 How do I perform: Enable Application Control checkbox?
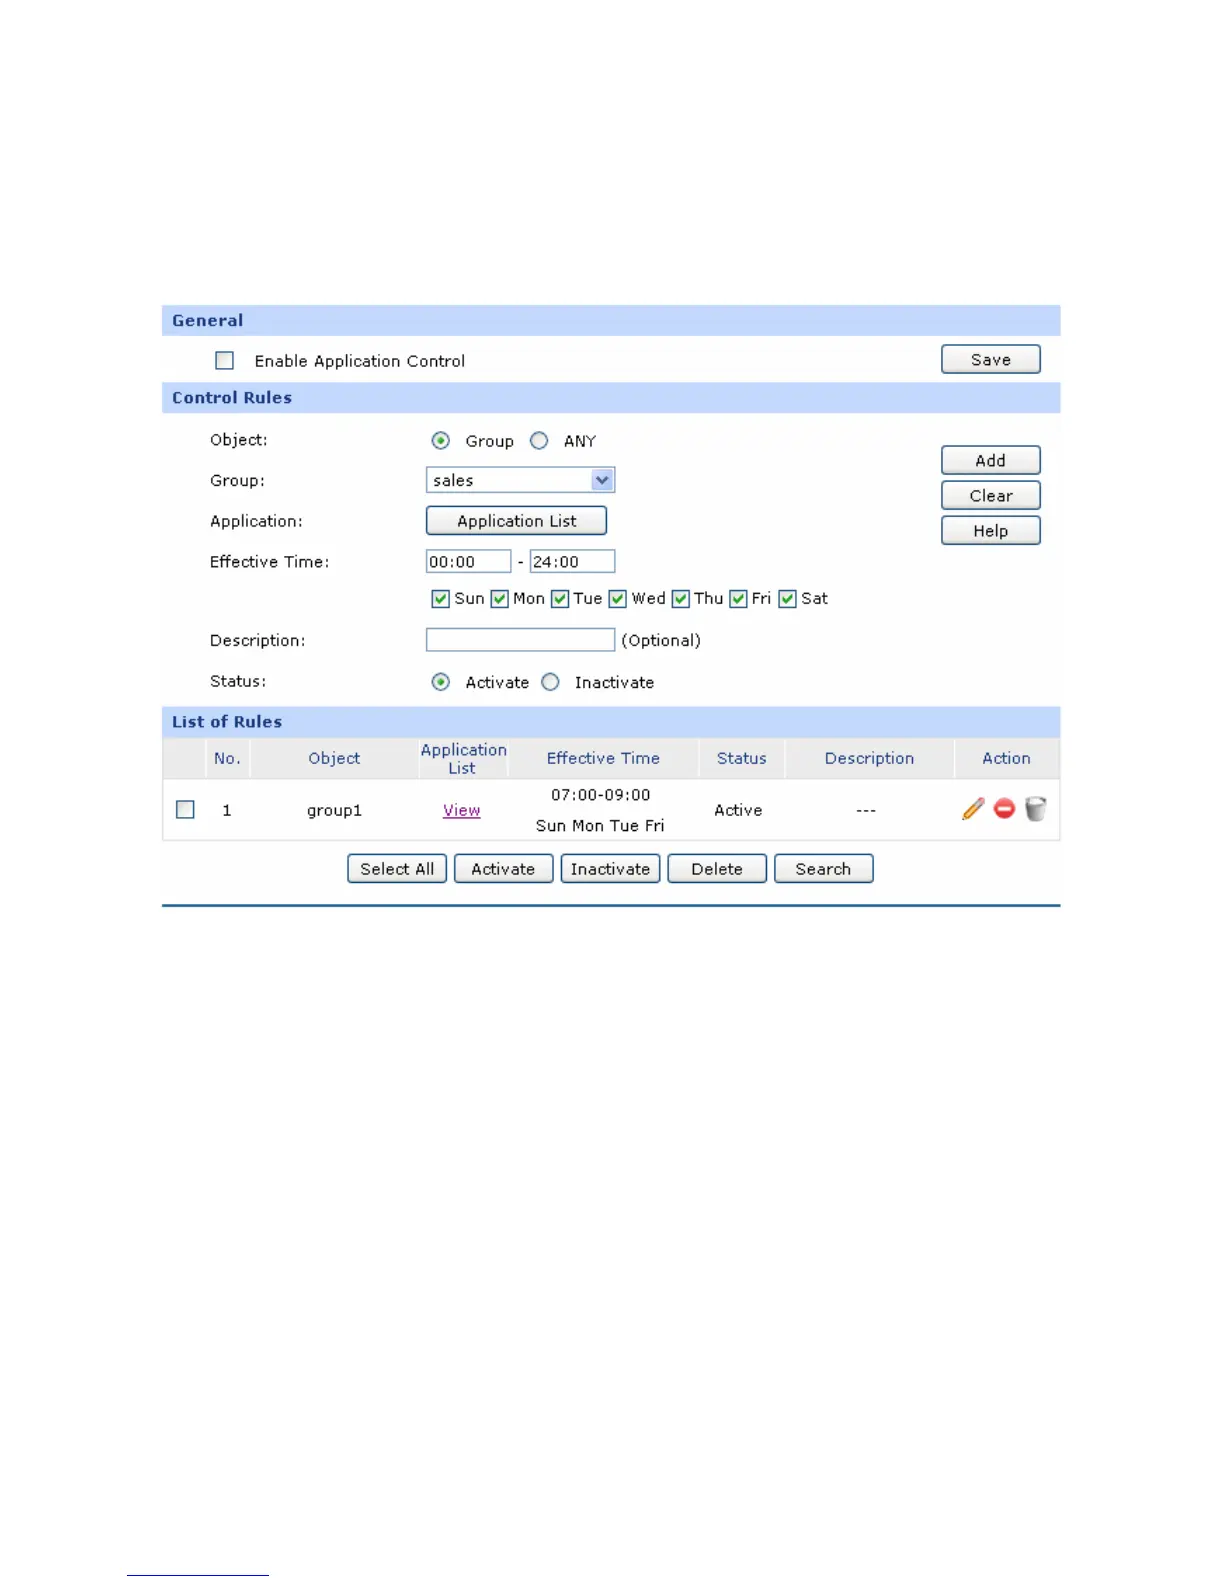pyautogui.click(x=224, y=360)
